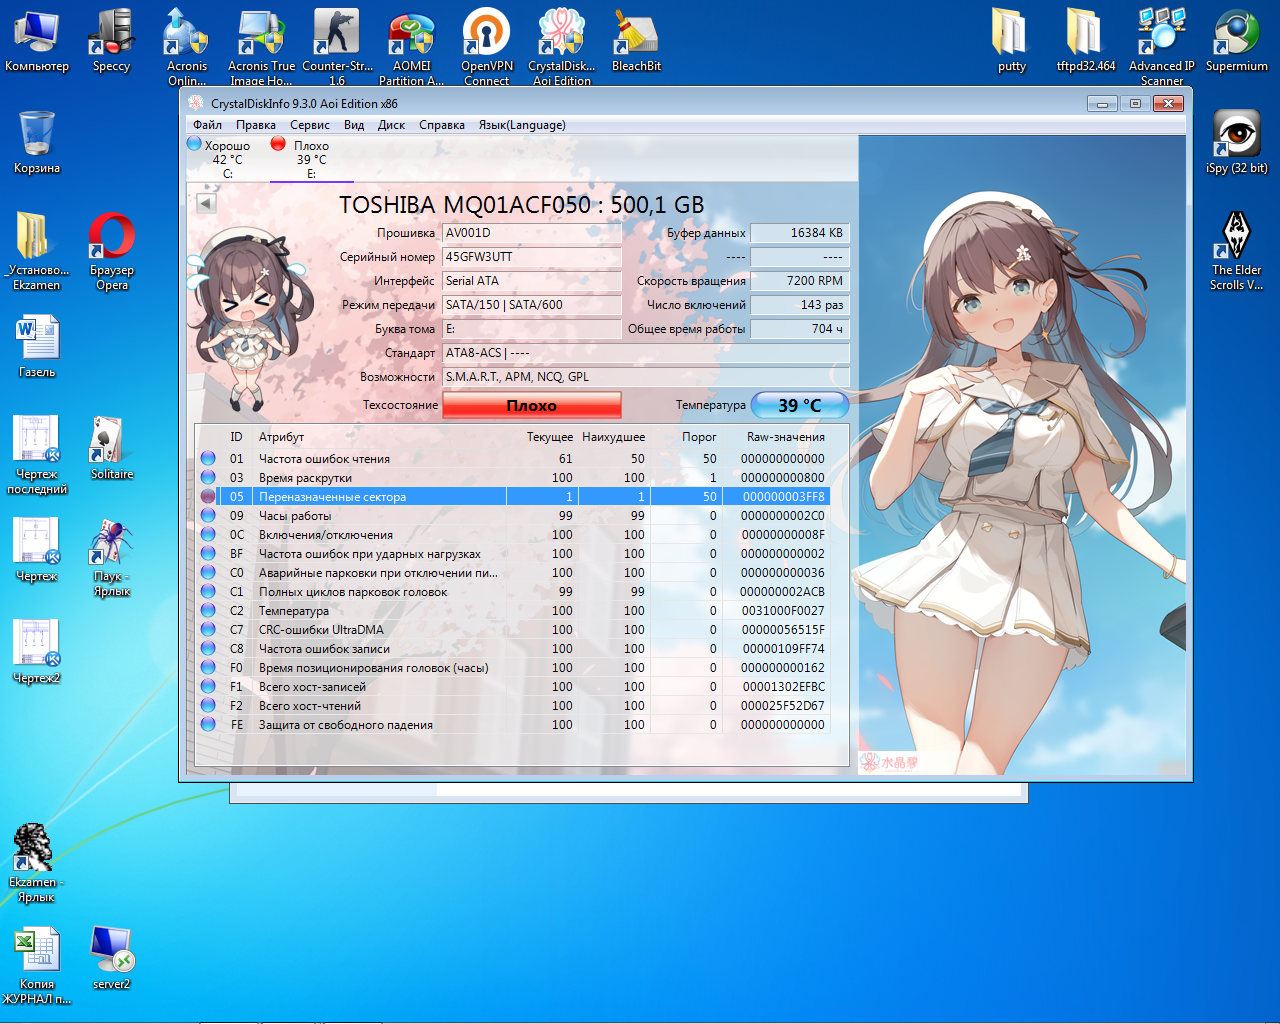Open the tftpd32.464 folder

pyautogui.click(x=1086, y=40)
